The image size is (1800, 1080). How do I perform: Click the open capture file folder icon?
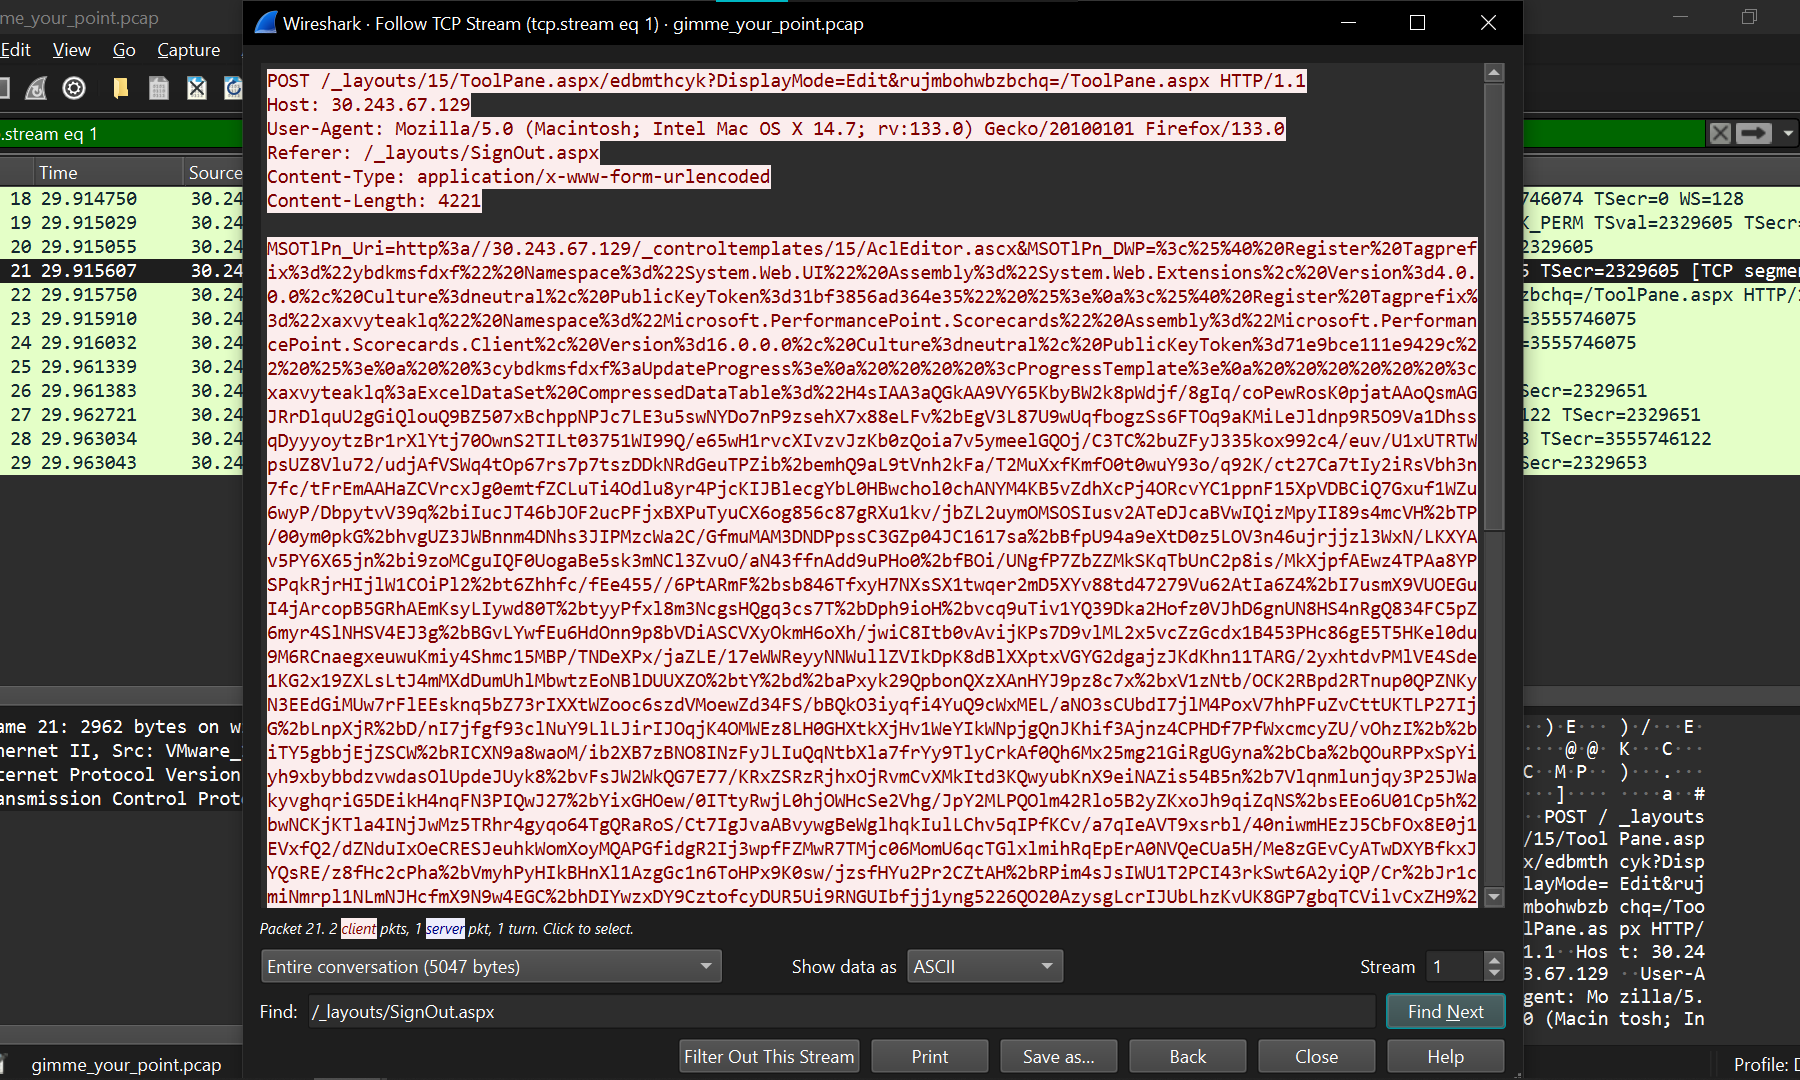(120, 88)
